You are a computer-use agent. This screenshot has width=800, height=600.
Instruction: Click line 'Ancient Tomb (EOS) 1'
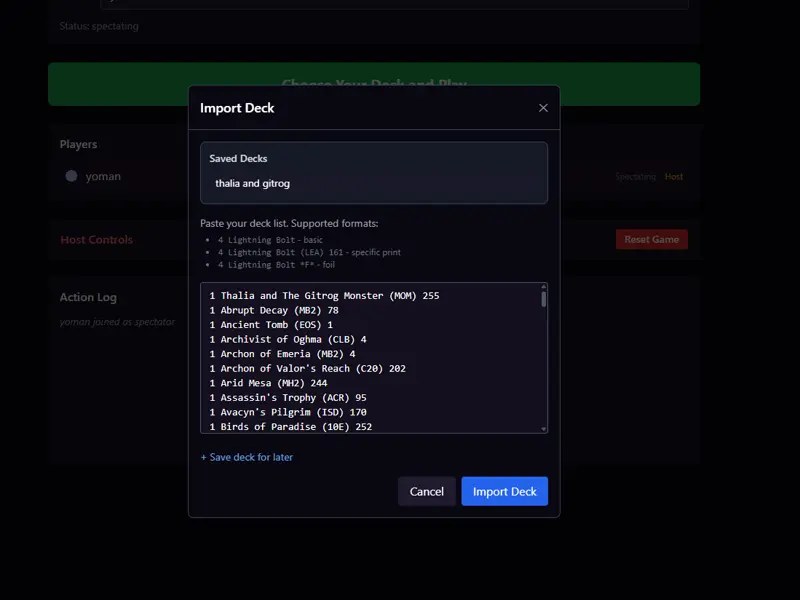tap(271, 324)
